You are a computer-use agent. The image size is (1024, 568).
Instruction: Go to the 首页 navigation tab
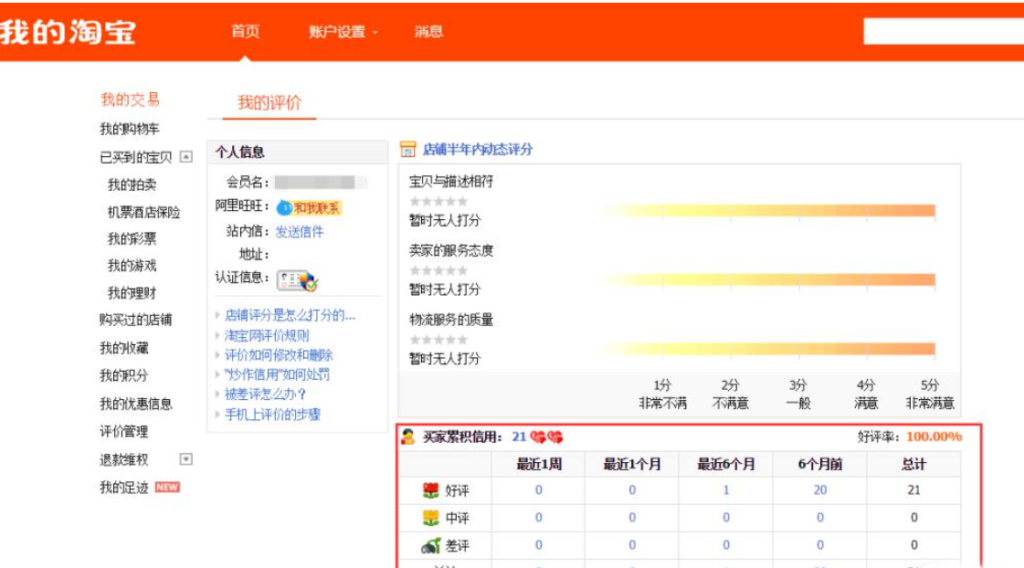(245, 31)
